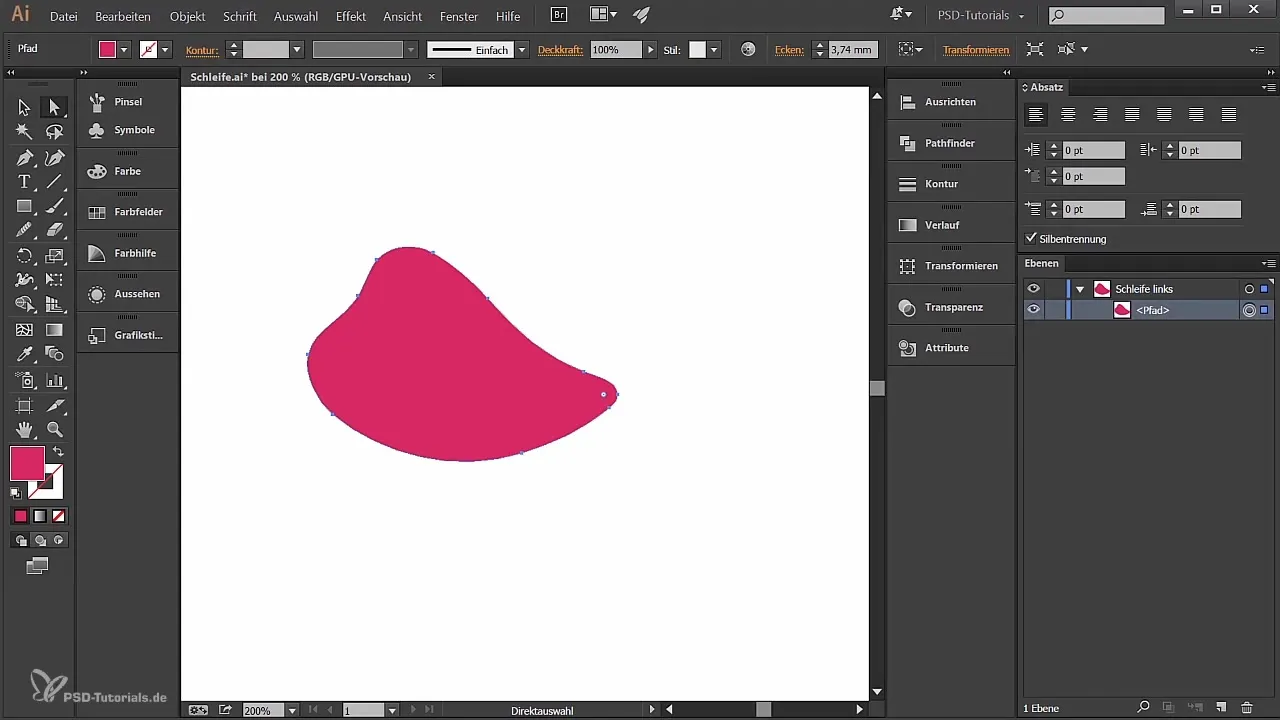Click the control bar magenta fill swatch
Viewport: 1280px width, 720px height.
107,49
